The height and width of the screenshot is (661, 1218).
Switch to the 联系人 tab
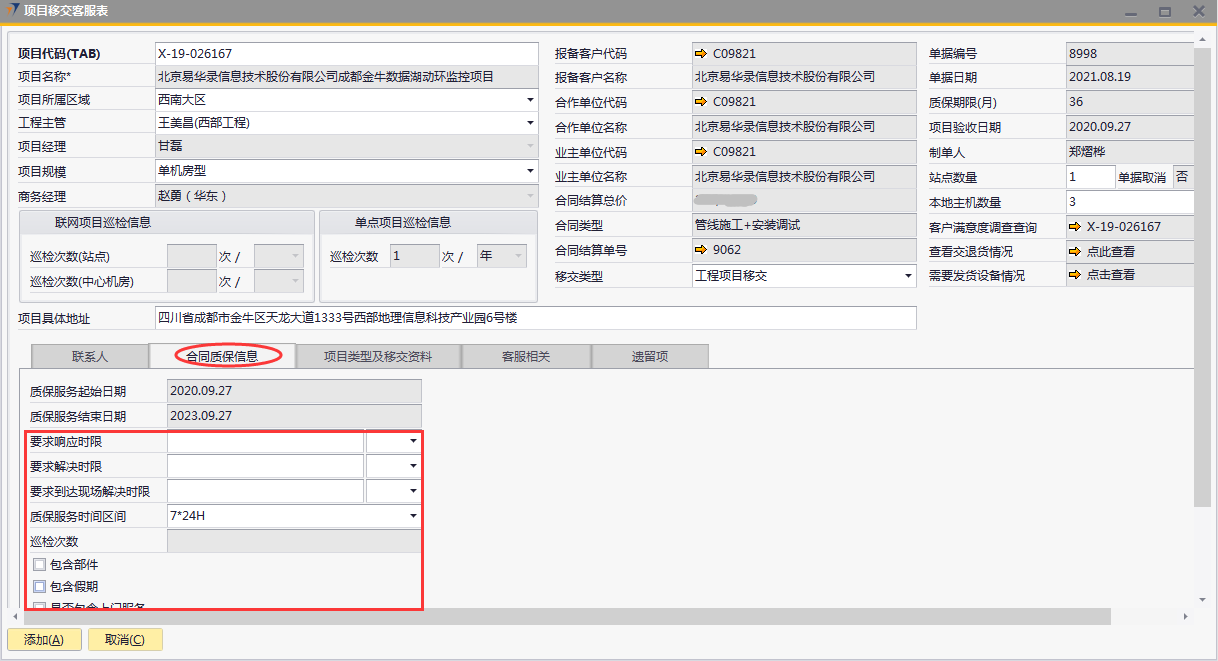coord(90,356)
